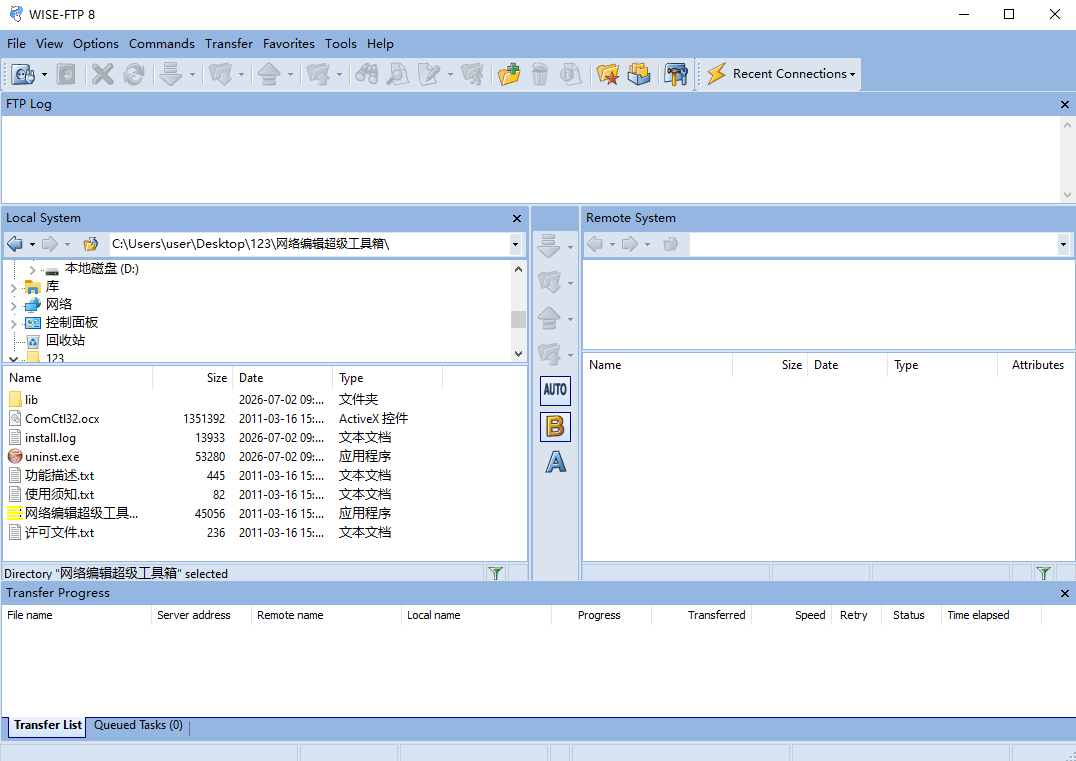Click the lightning bolt Recent Connections icon

(716, 73)
